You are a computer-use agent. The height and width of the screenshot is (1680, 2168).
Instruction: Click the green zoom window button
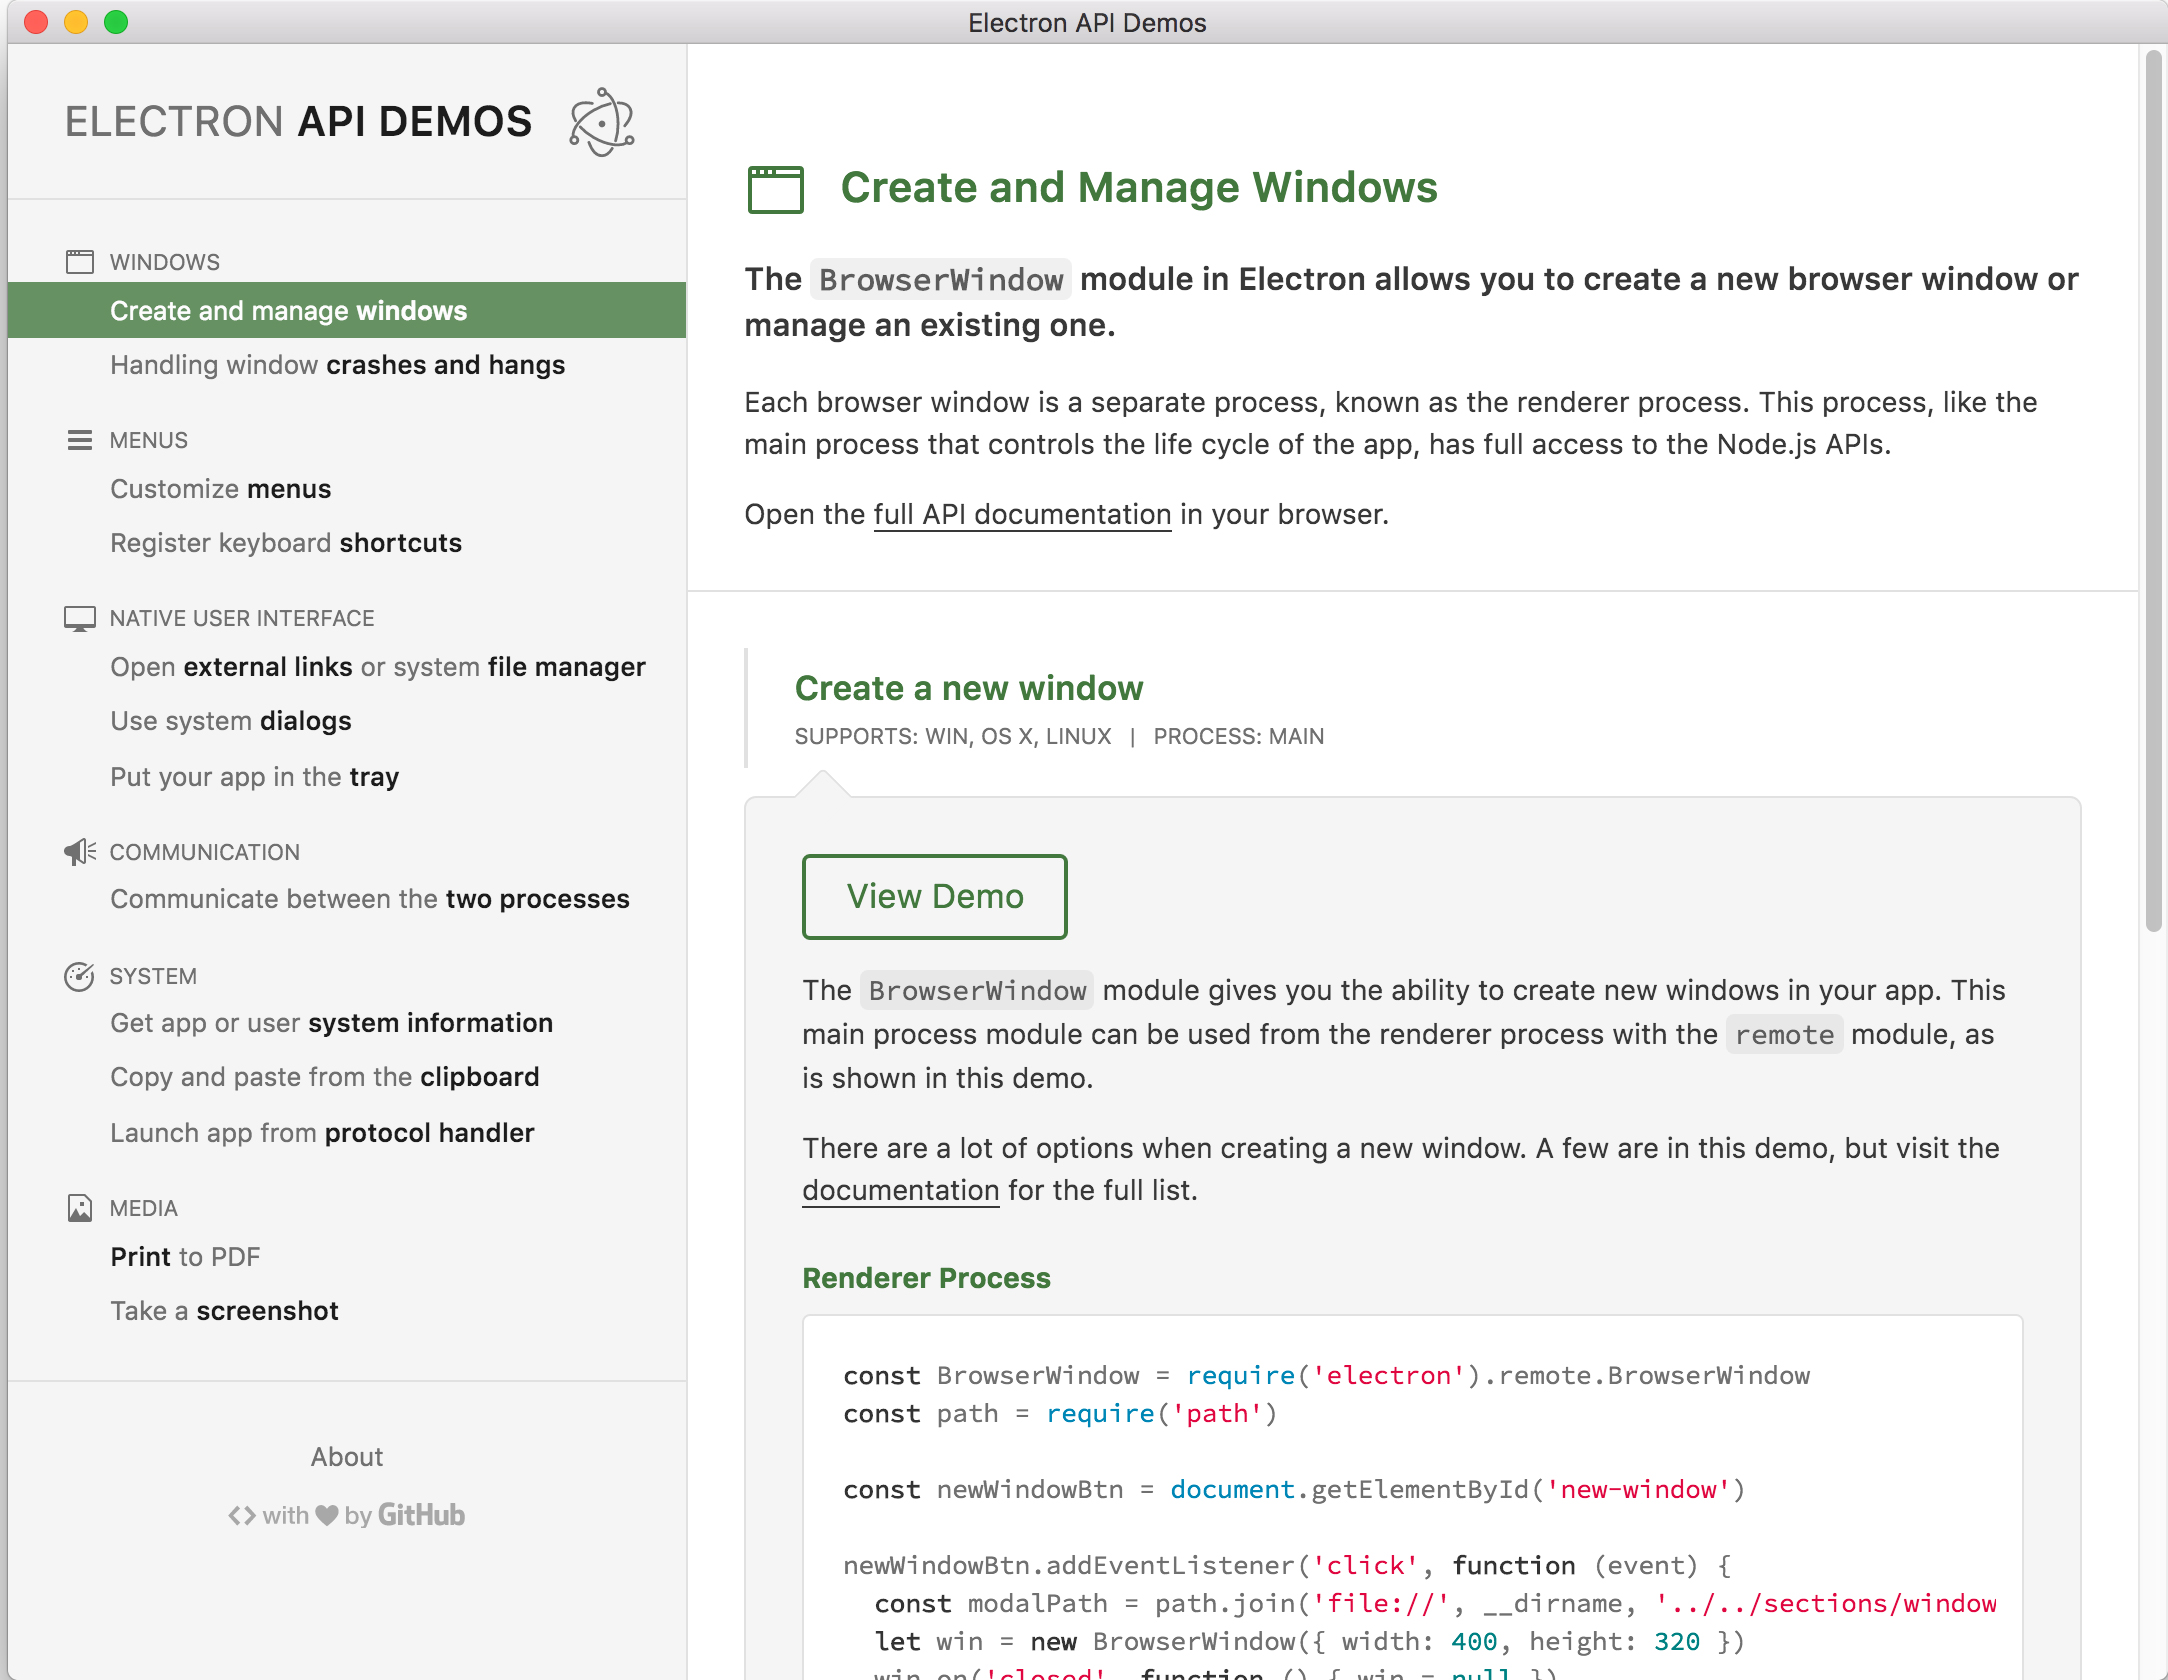(116, 22)
